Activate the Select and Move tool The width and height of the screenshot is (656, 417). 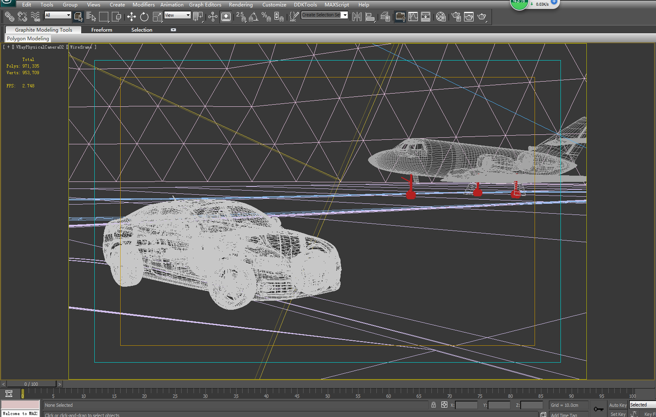tap(131, 16)
